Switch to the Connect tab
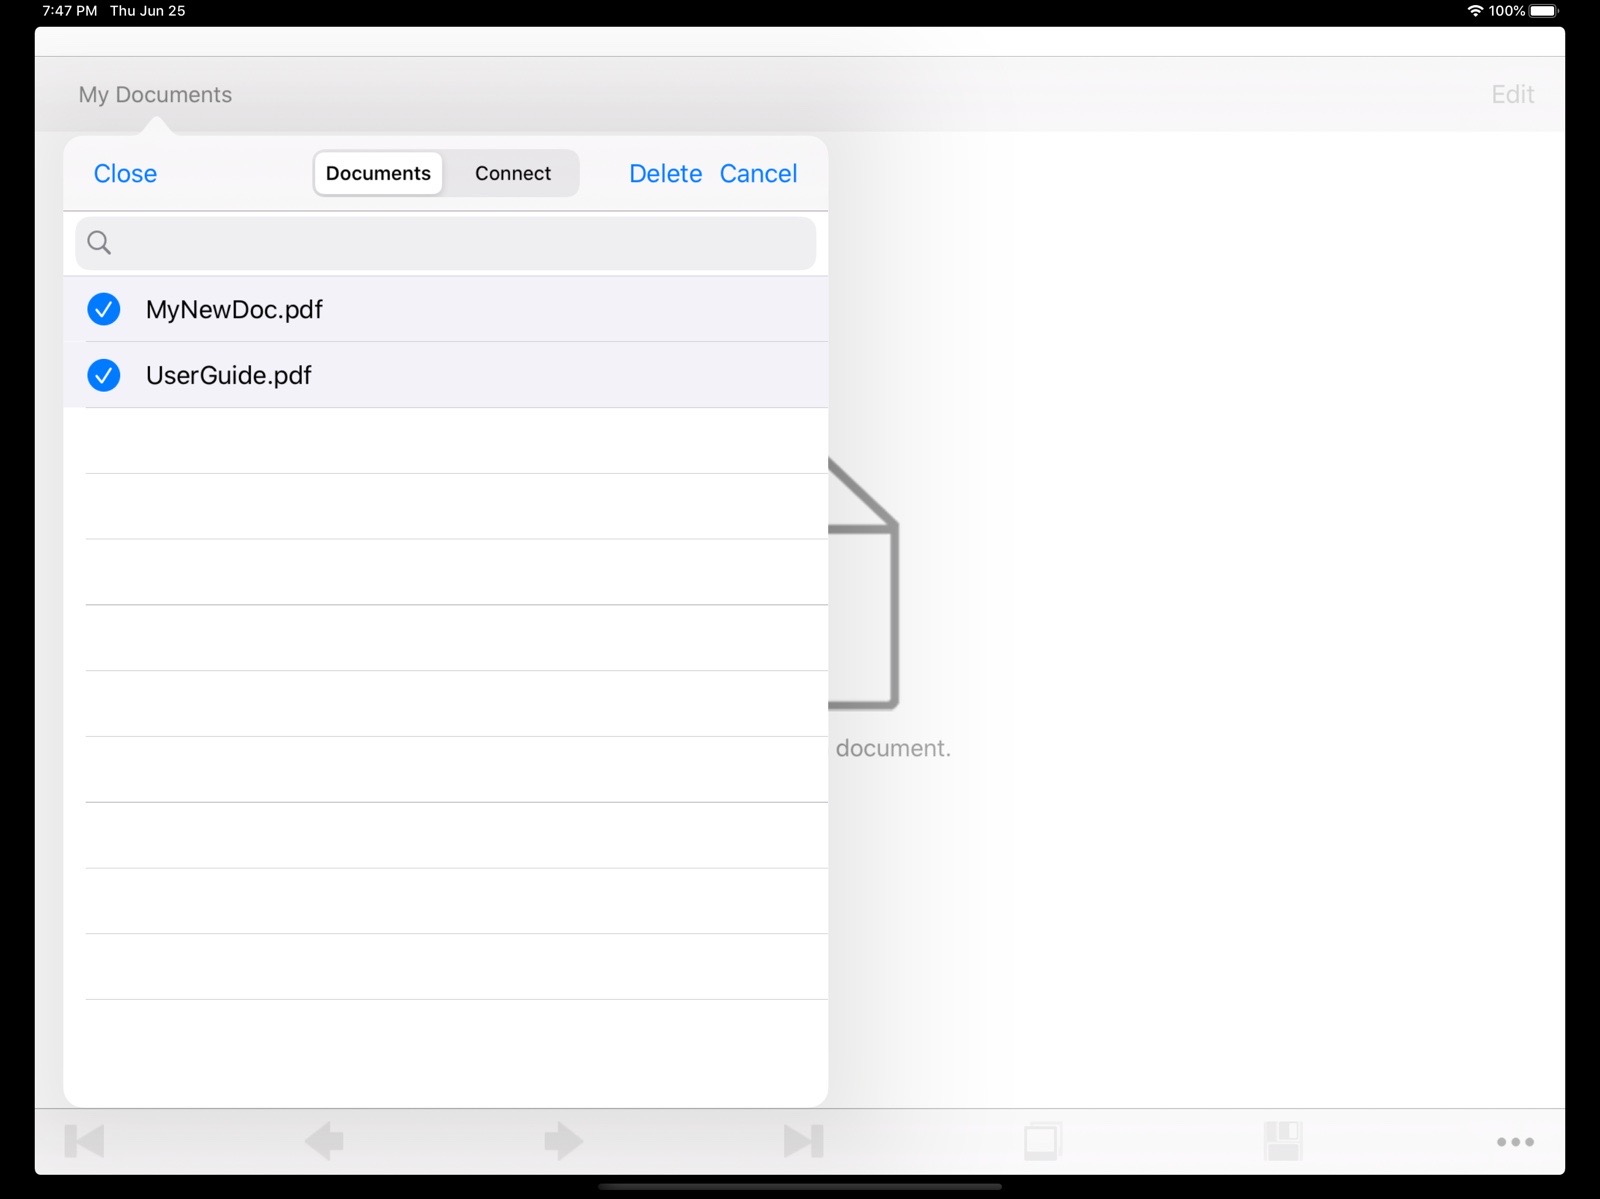The width and height of the screenshot is (1600, 1199). click(512, 174)
